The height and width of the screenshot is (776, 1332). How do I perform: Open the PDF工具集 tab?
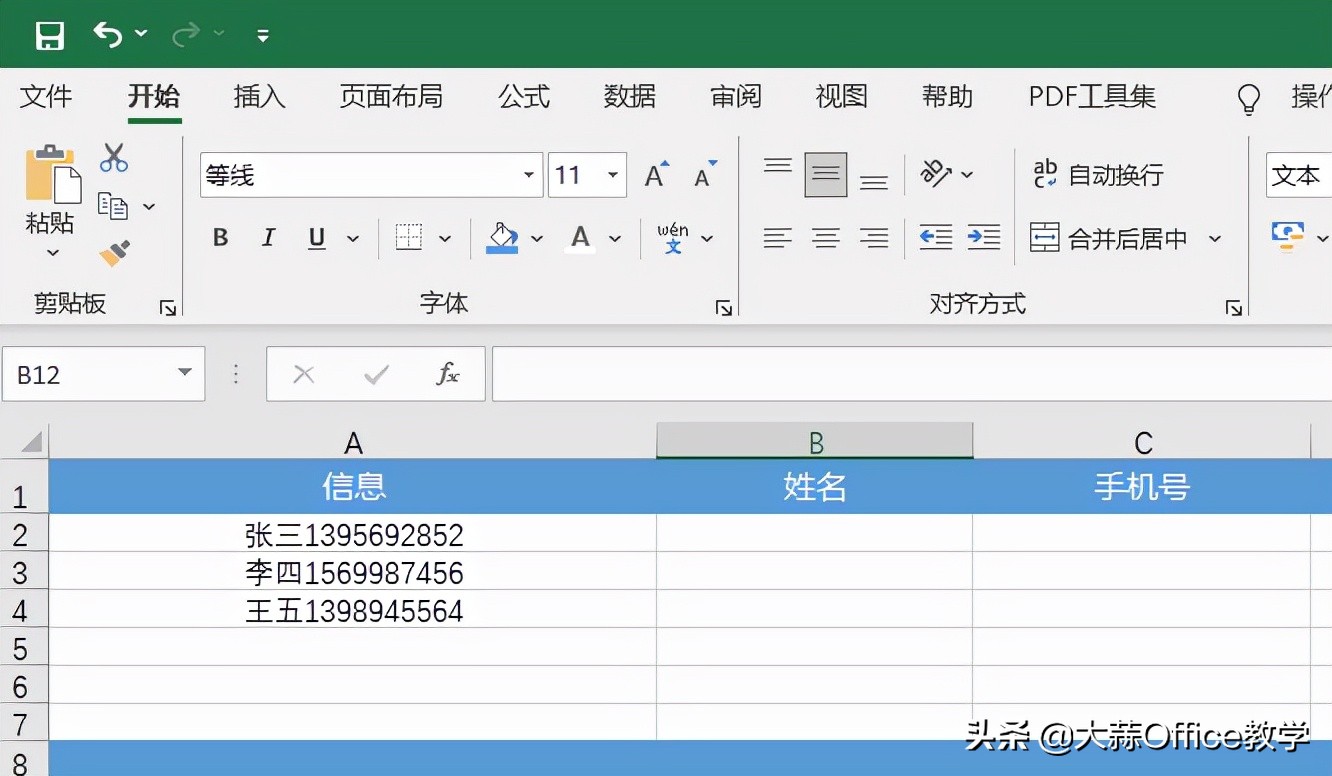click(1092, 96)
